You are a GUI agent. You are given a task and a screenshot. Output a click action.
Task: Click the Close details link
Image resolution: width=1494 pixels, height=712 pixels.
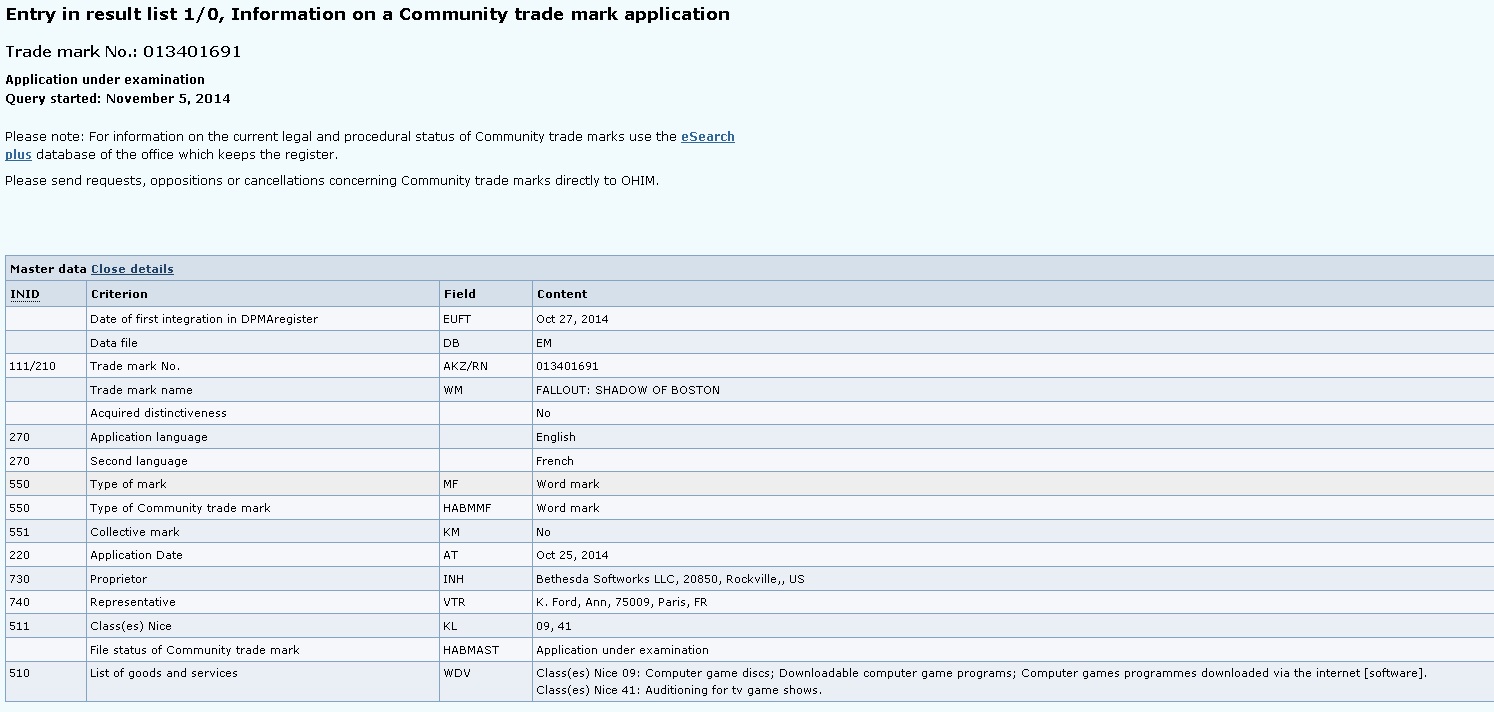coord(132,269)
